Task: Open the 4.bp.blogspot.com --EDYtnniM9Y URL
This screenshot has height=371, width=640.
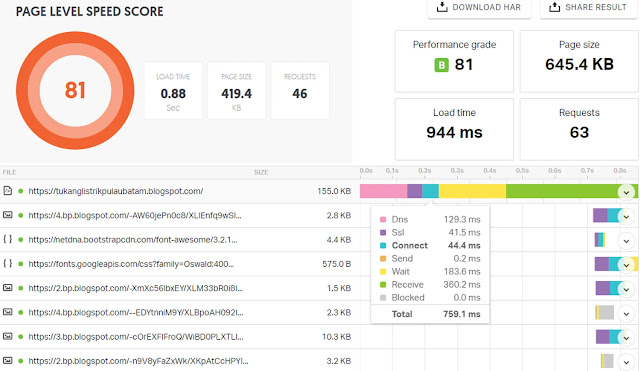Action: 136,312
